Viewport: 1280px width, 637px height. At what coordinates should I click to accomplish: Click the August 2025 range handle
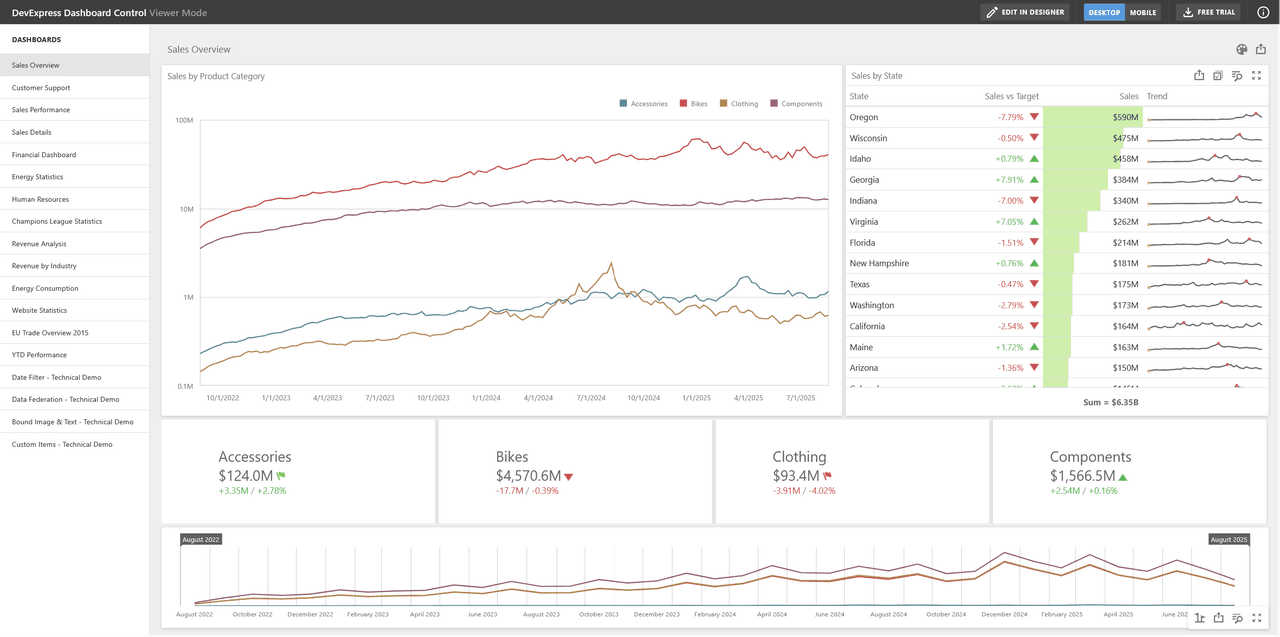tap(1229, 539)
